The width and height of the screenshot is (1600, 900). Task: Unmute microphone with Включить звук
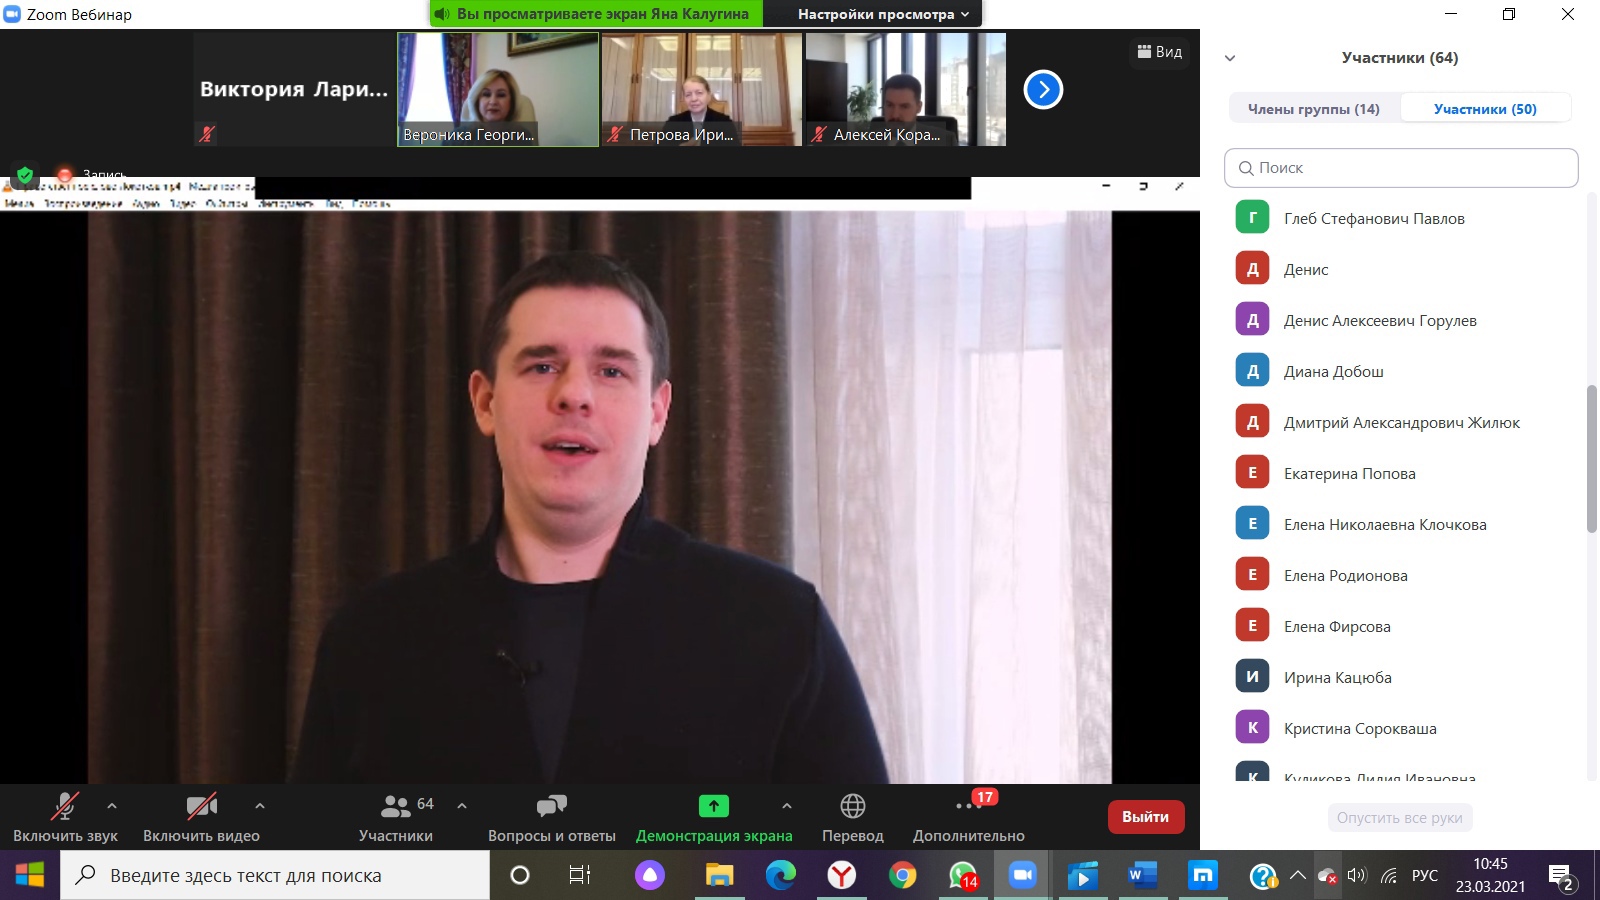pyautogui.click(x=65, y=806)
